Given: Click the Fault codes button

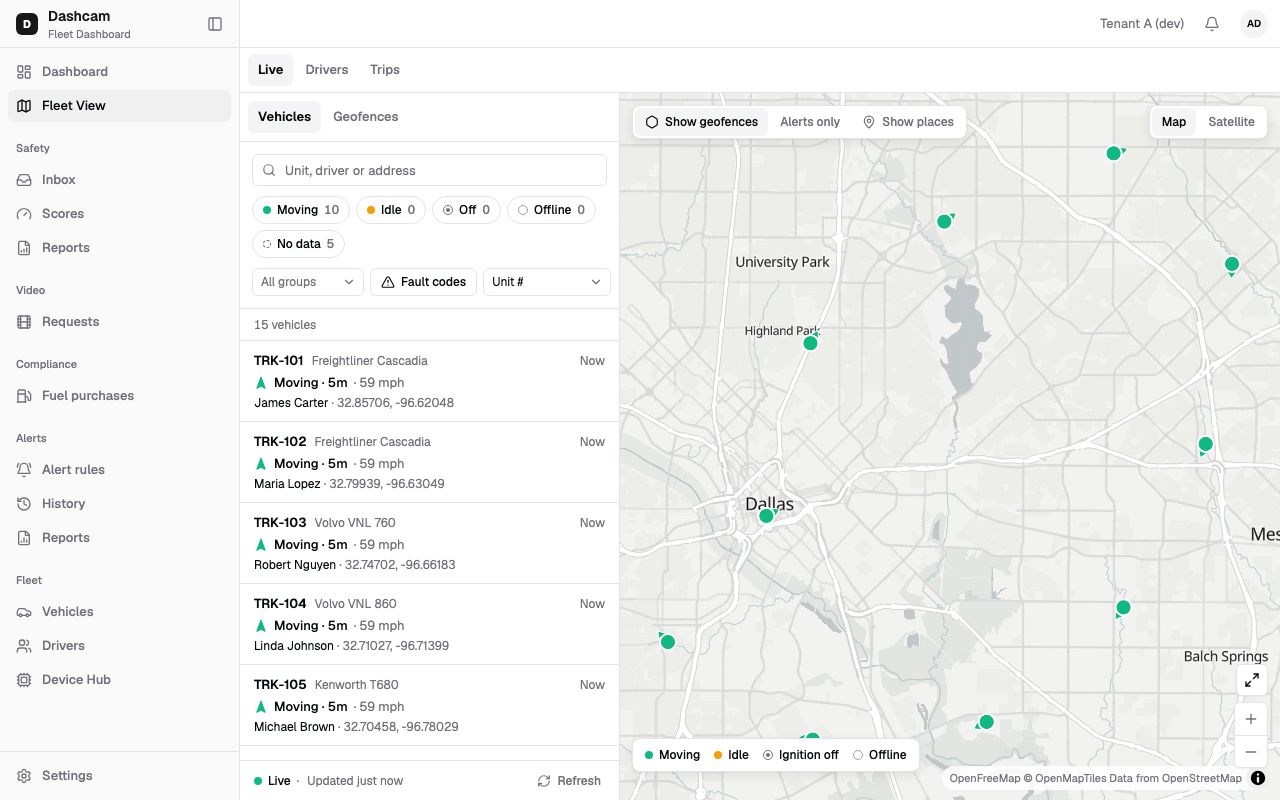Looking at the screenshot, I should 423,282.
